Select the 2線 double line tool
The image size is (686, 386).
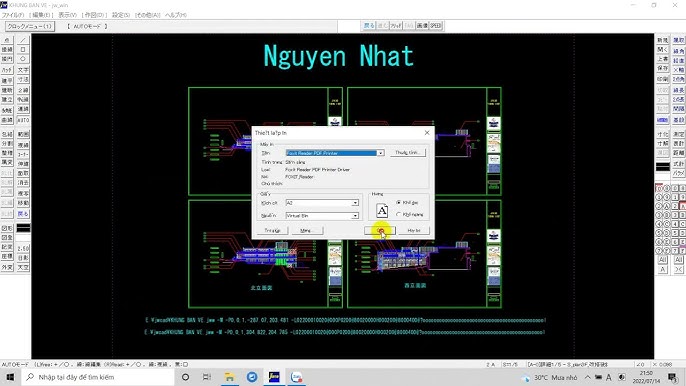[23, 90]
